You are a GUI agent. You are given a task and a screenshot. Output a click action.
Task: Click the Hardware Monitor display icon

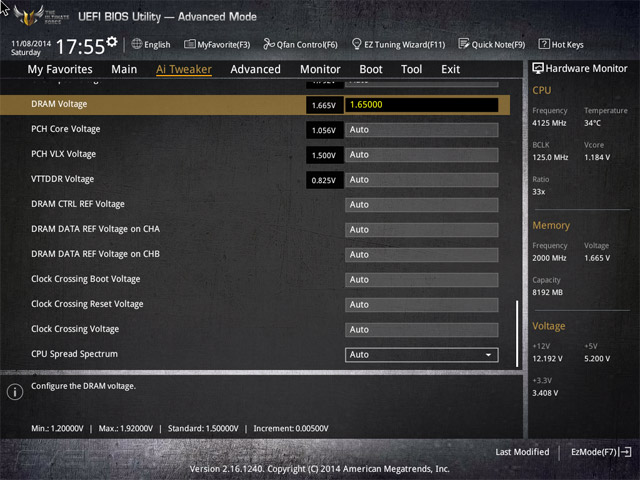click(538, 68)
